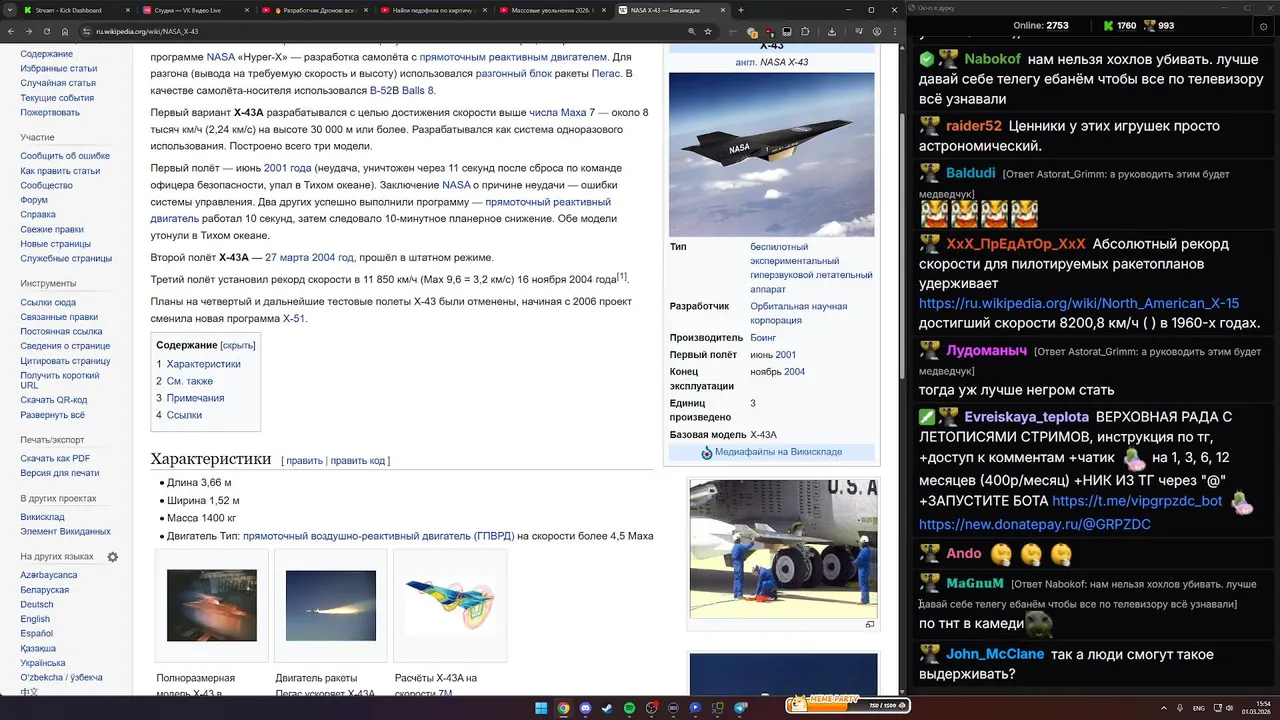Click Развернуть всё in the sidebar

52,415
